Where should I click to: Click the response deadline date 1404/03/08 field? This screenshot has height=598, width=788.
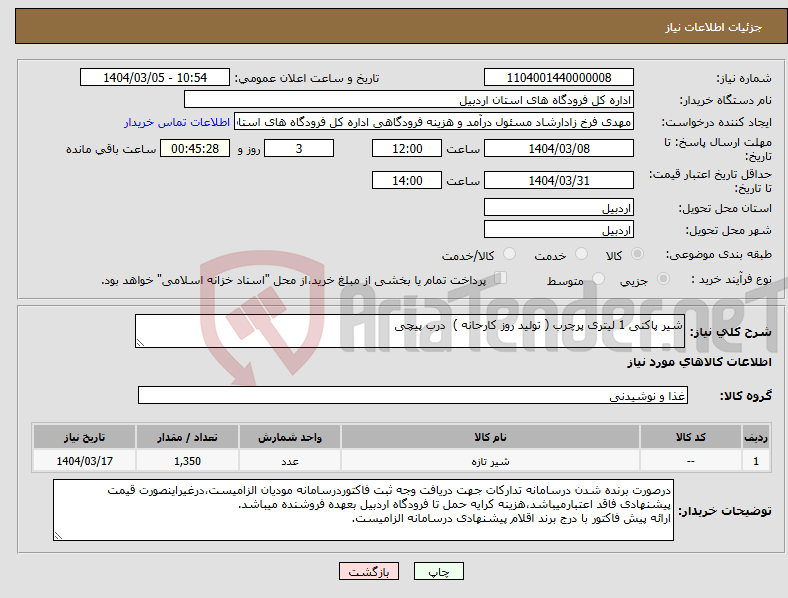click(558, 148)
